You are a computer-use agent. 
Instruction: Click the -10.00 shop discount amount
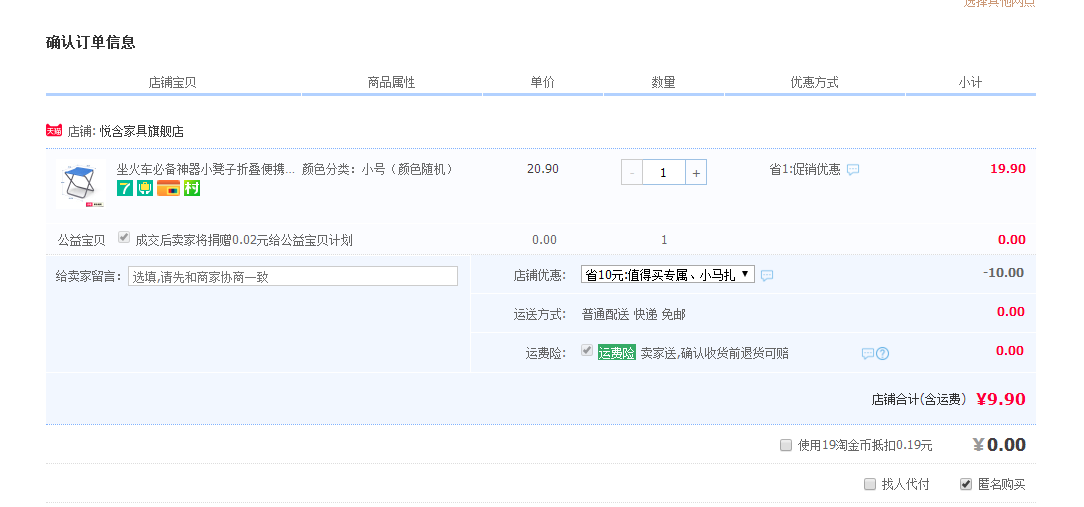click(x=1003, y=273)
